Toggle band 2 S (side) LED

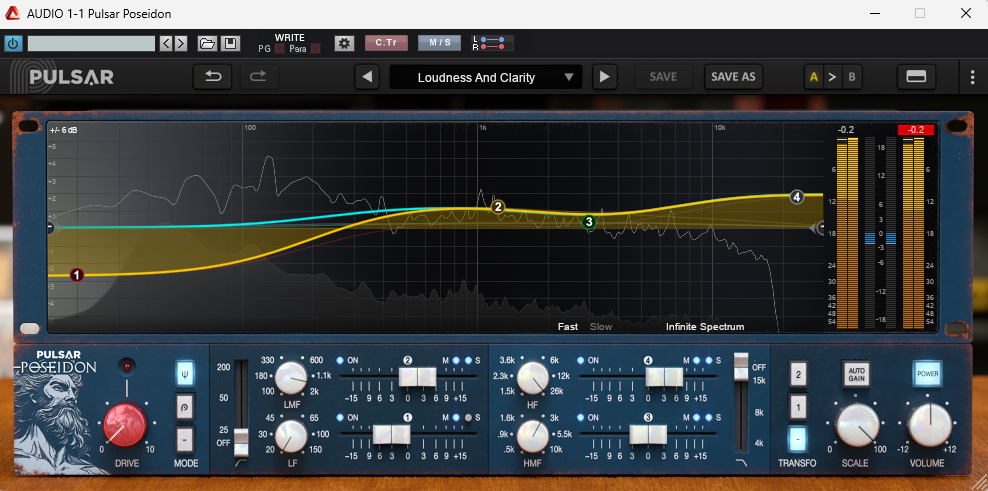tap(468, 361)
